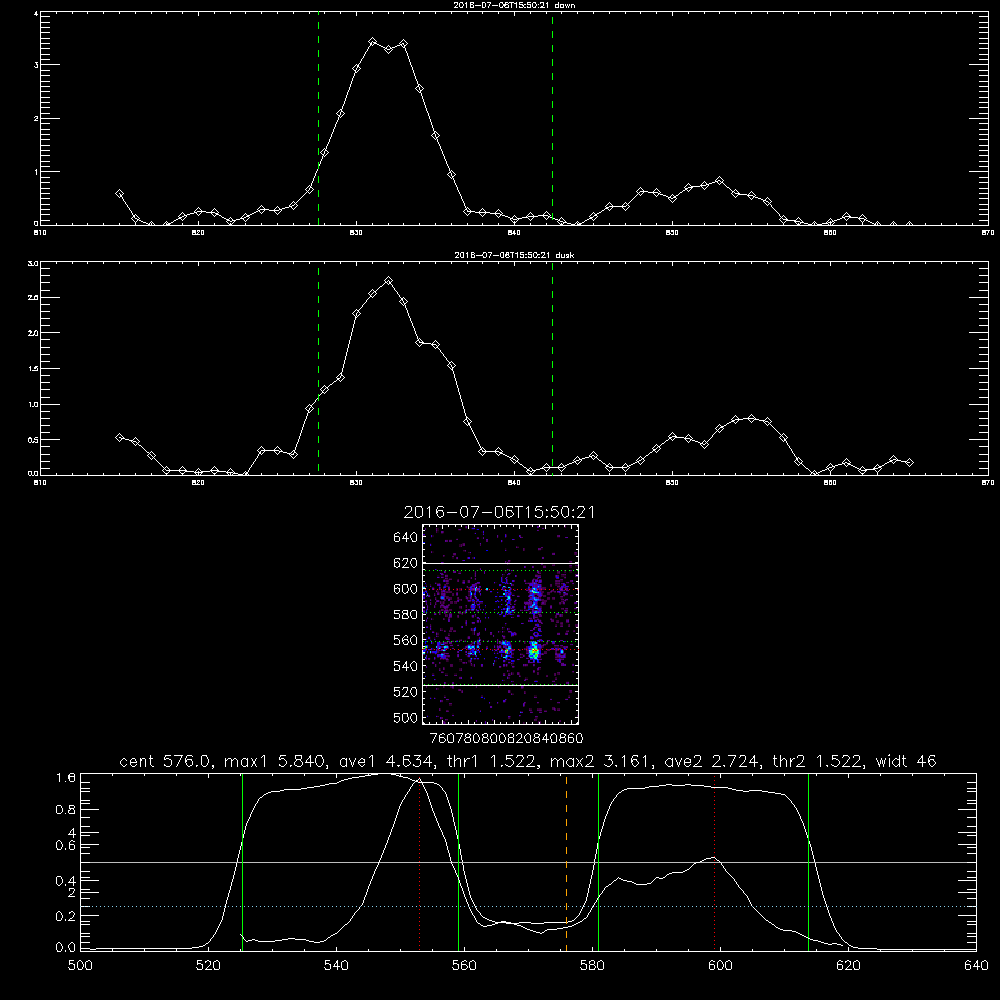
Task: Select the solid green boundary line near 614
Action: click(x=808, y=861)
